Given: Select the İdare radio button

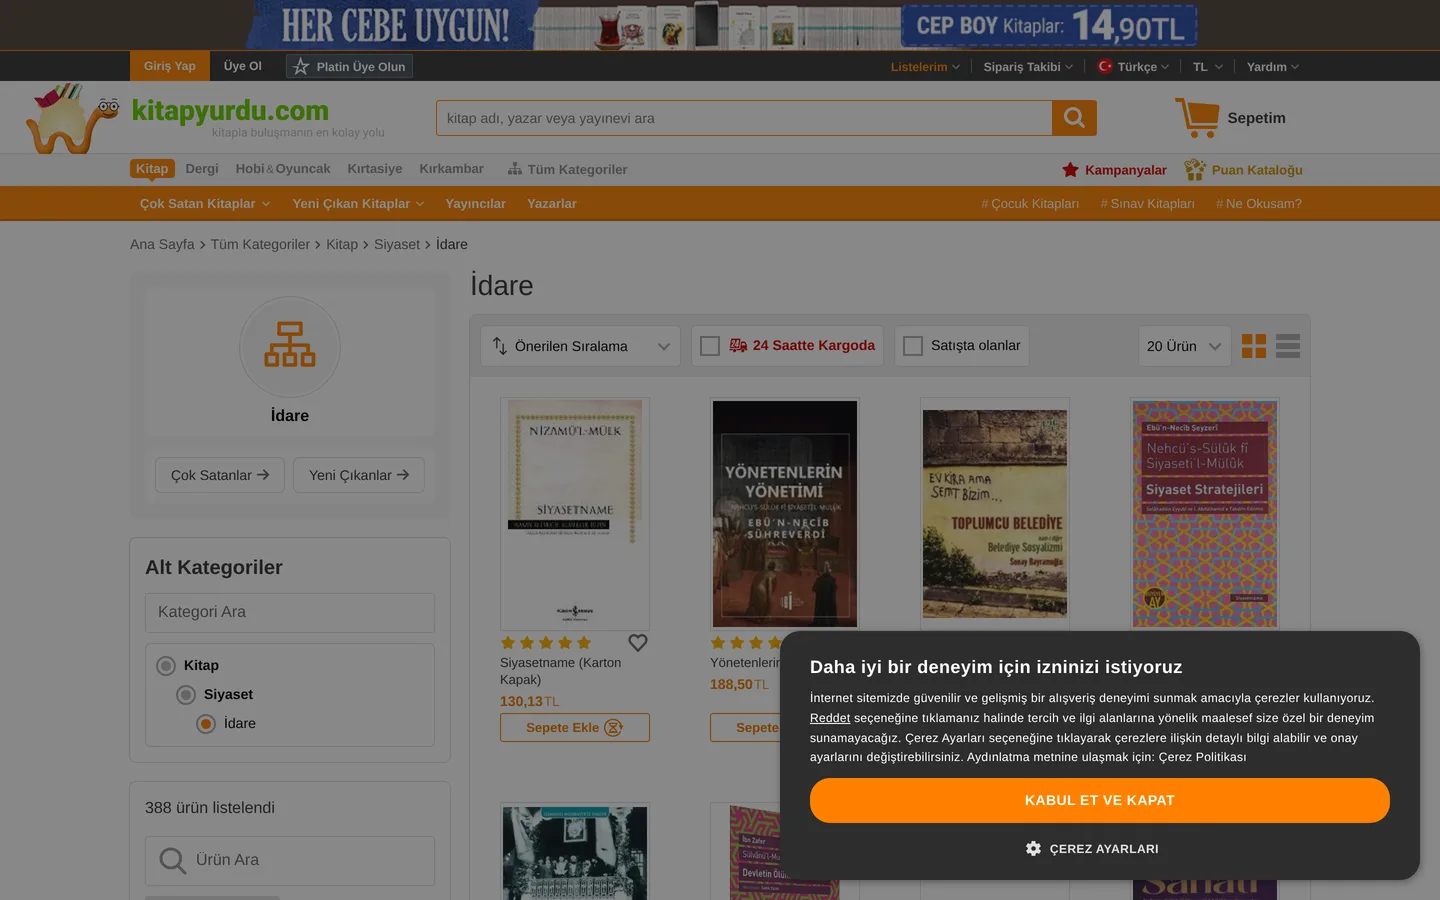Looking at the screenshot, I should [x=206, y=724].
